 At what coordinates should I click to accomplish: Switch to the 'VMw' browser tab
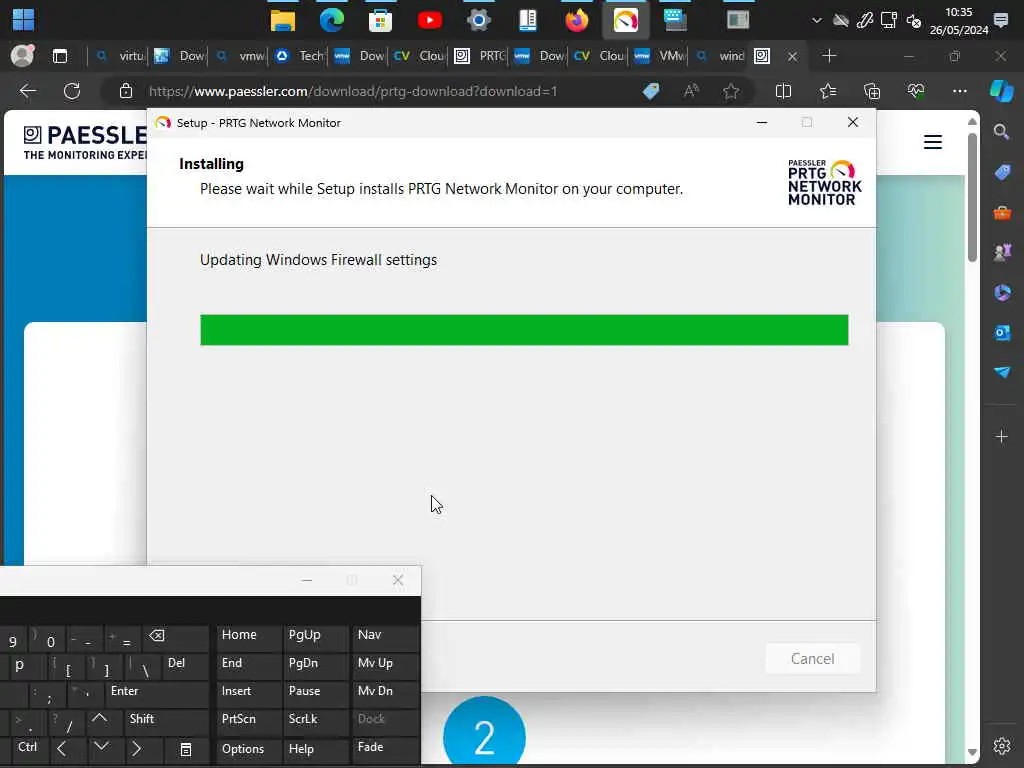tap(660, 56)
